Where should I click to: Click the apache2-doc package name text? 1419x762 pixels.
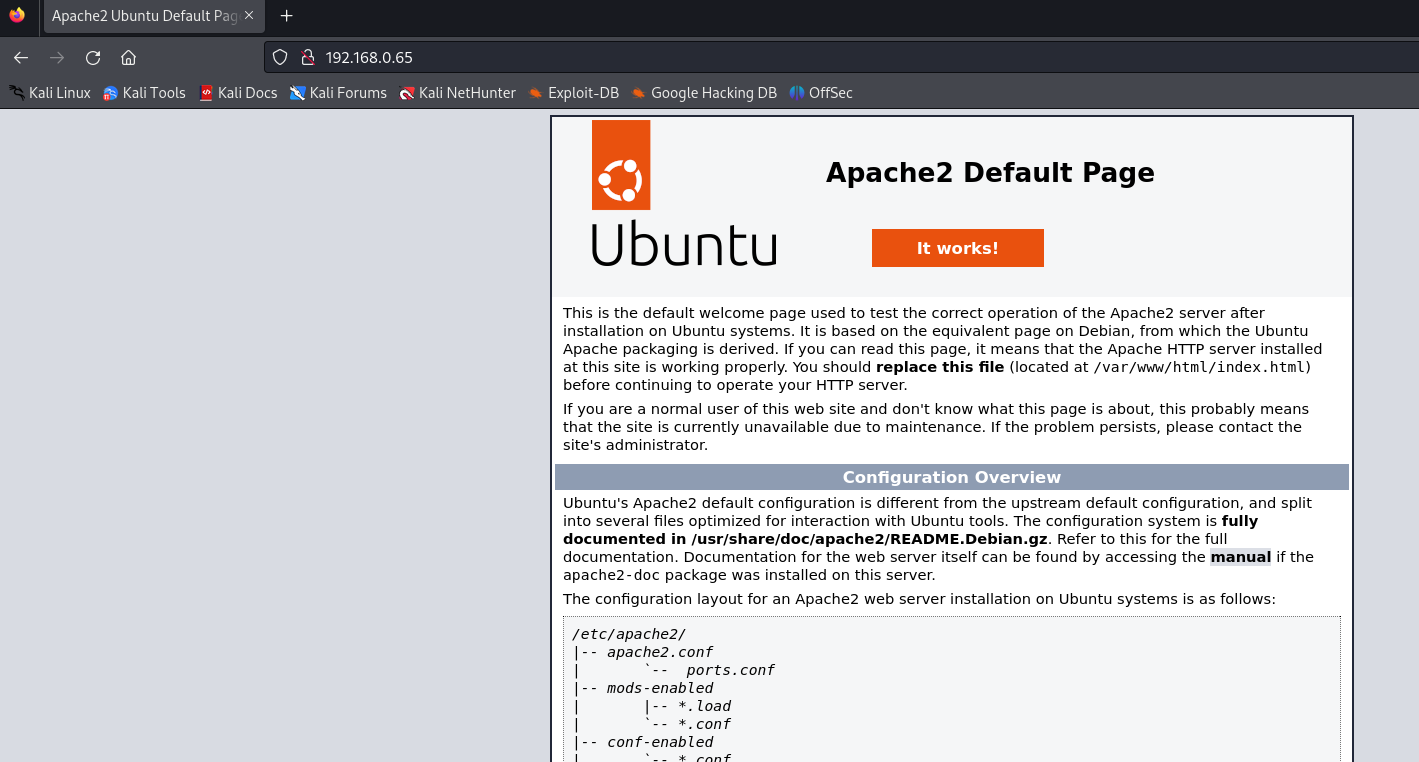point(611,575)
